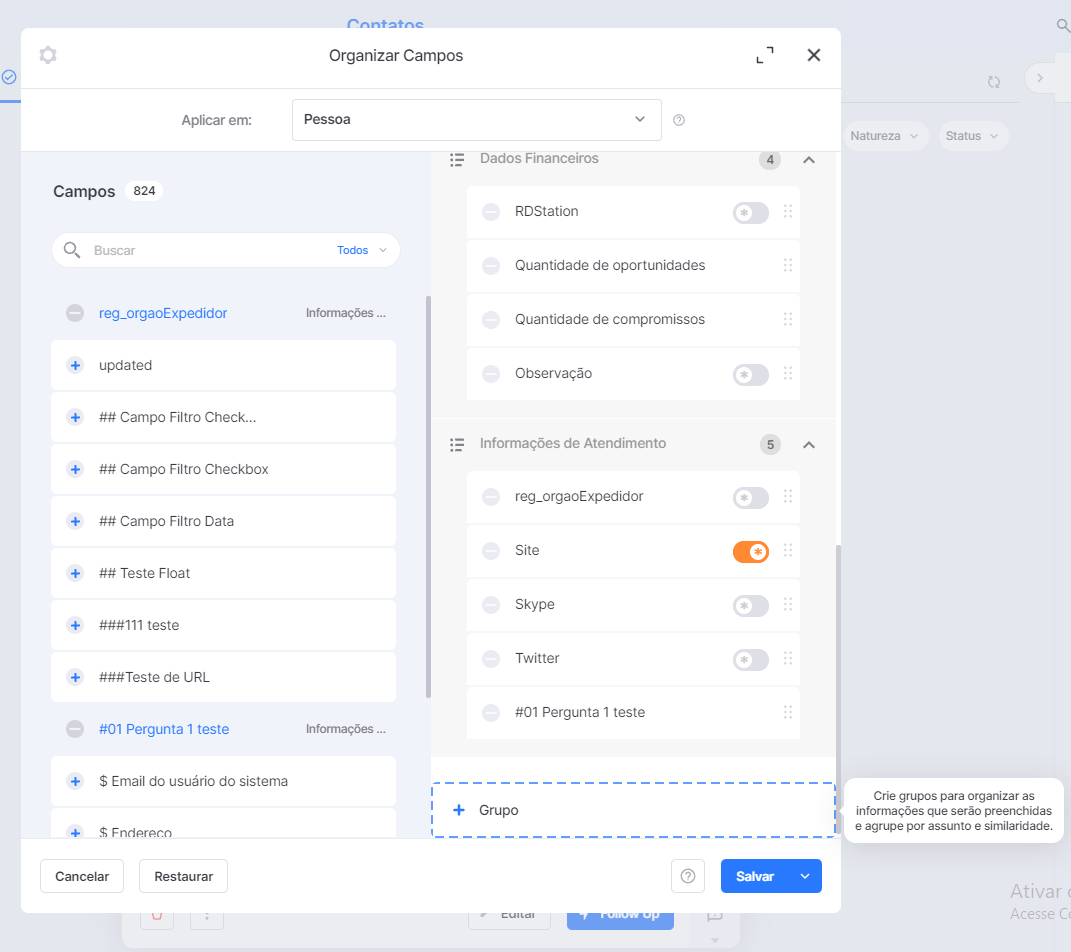This screenshot has height=952, width=1071.
Task: Toggle required switch for Observação
Action: tap(751, 374)
